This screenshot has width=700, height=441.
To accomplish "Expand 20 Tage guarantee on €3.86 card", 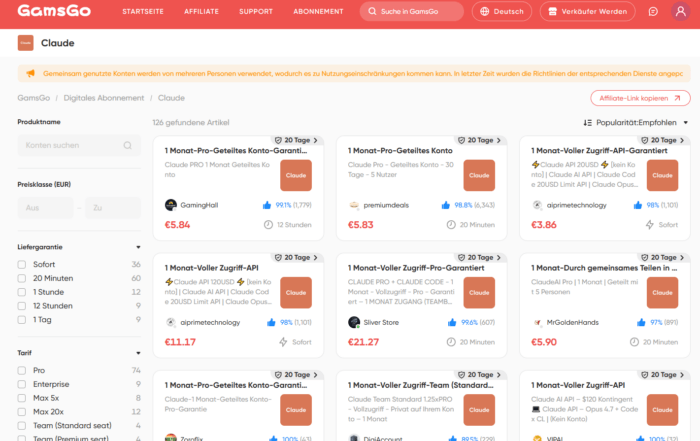I will (x=663, y=140).
